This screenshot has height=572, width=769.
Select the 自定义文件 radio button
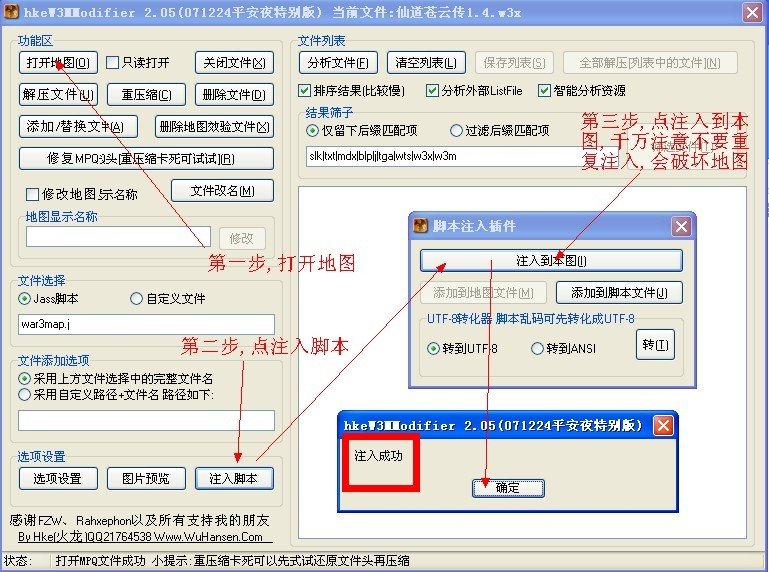[136, 298]
